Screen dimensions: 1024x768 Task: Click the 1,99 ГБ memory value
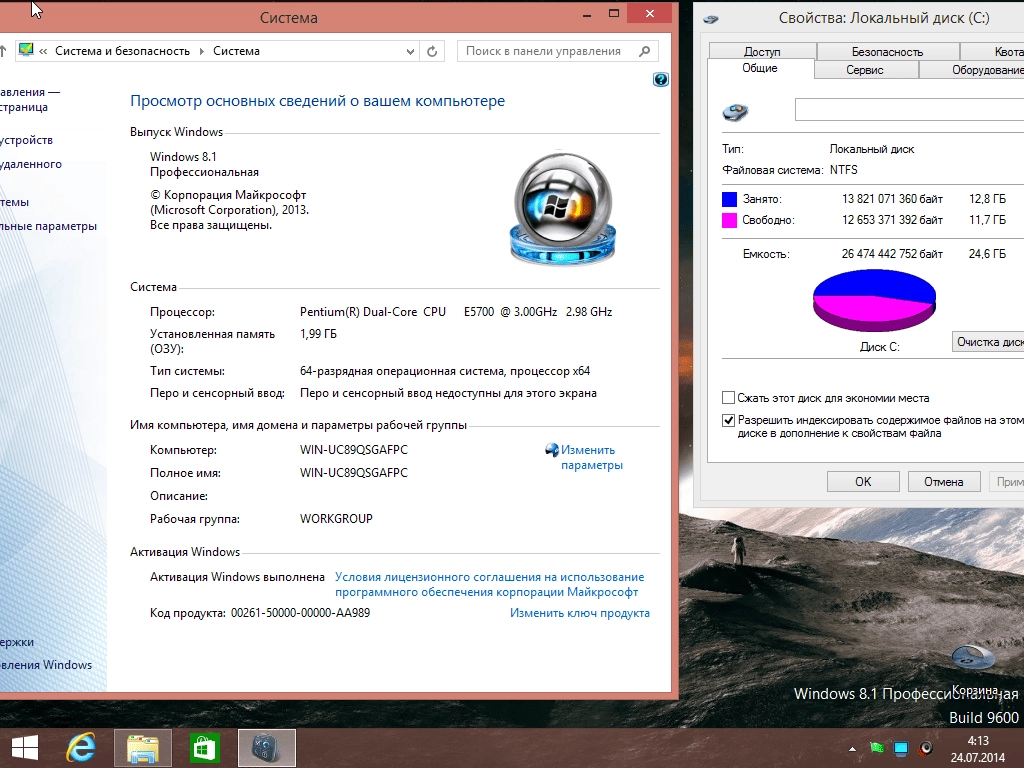[318, 334]
